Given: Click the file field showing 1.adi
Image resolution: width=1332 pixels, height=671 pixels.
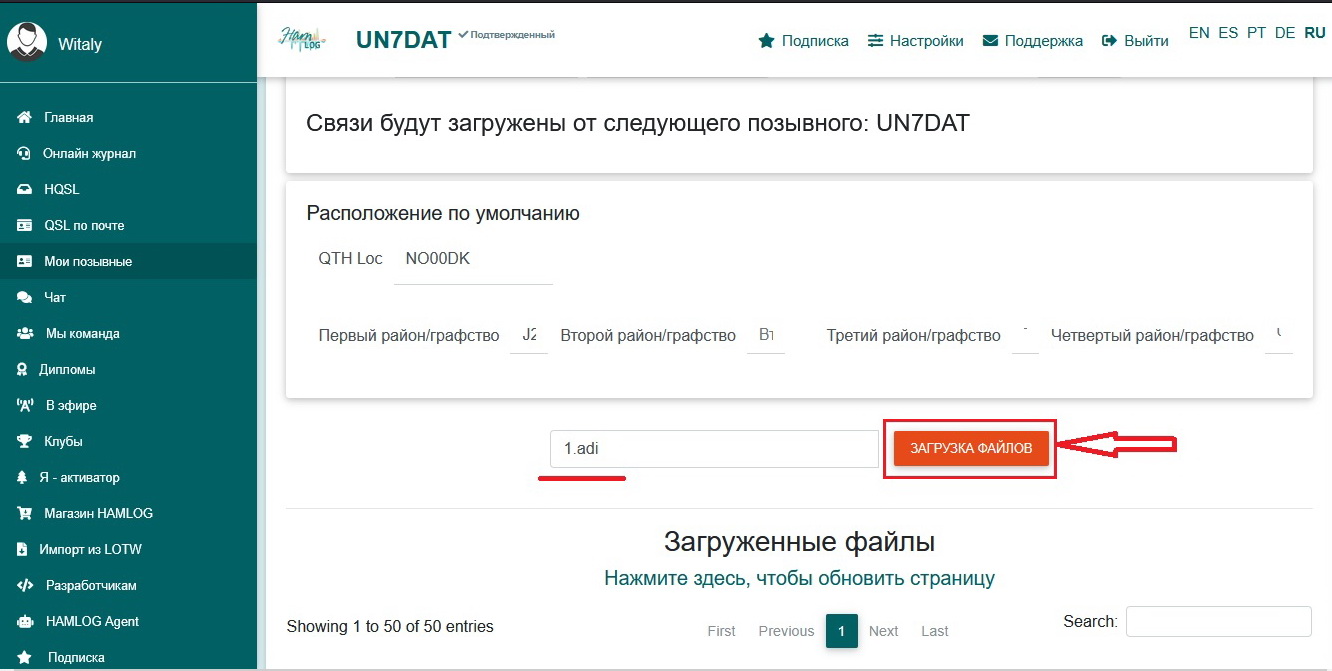Looking at the screenshot, I should (714, 449).
